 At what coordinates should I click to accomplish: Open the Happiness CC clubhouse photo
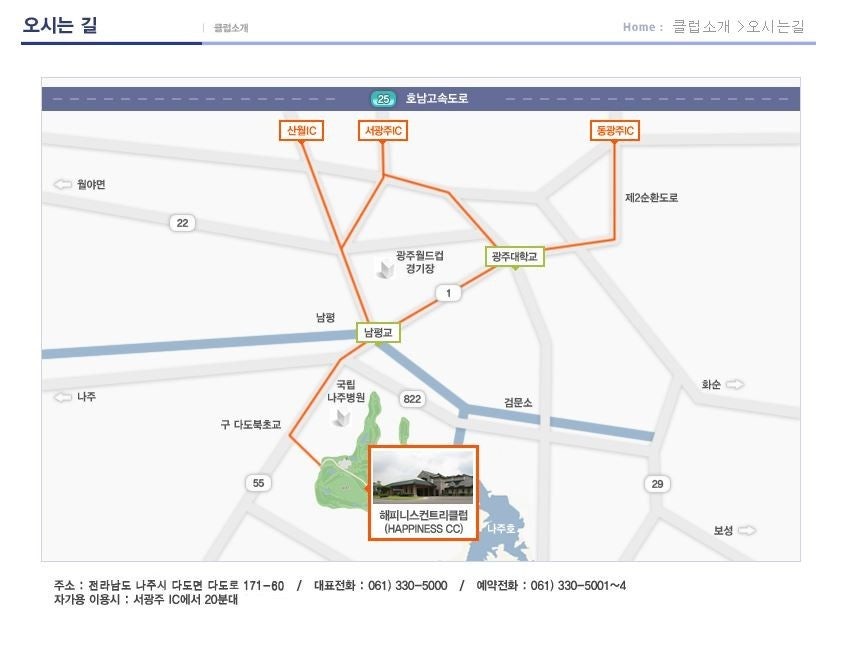point(423,477)
